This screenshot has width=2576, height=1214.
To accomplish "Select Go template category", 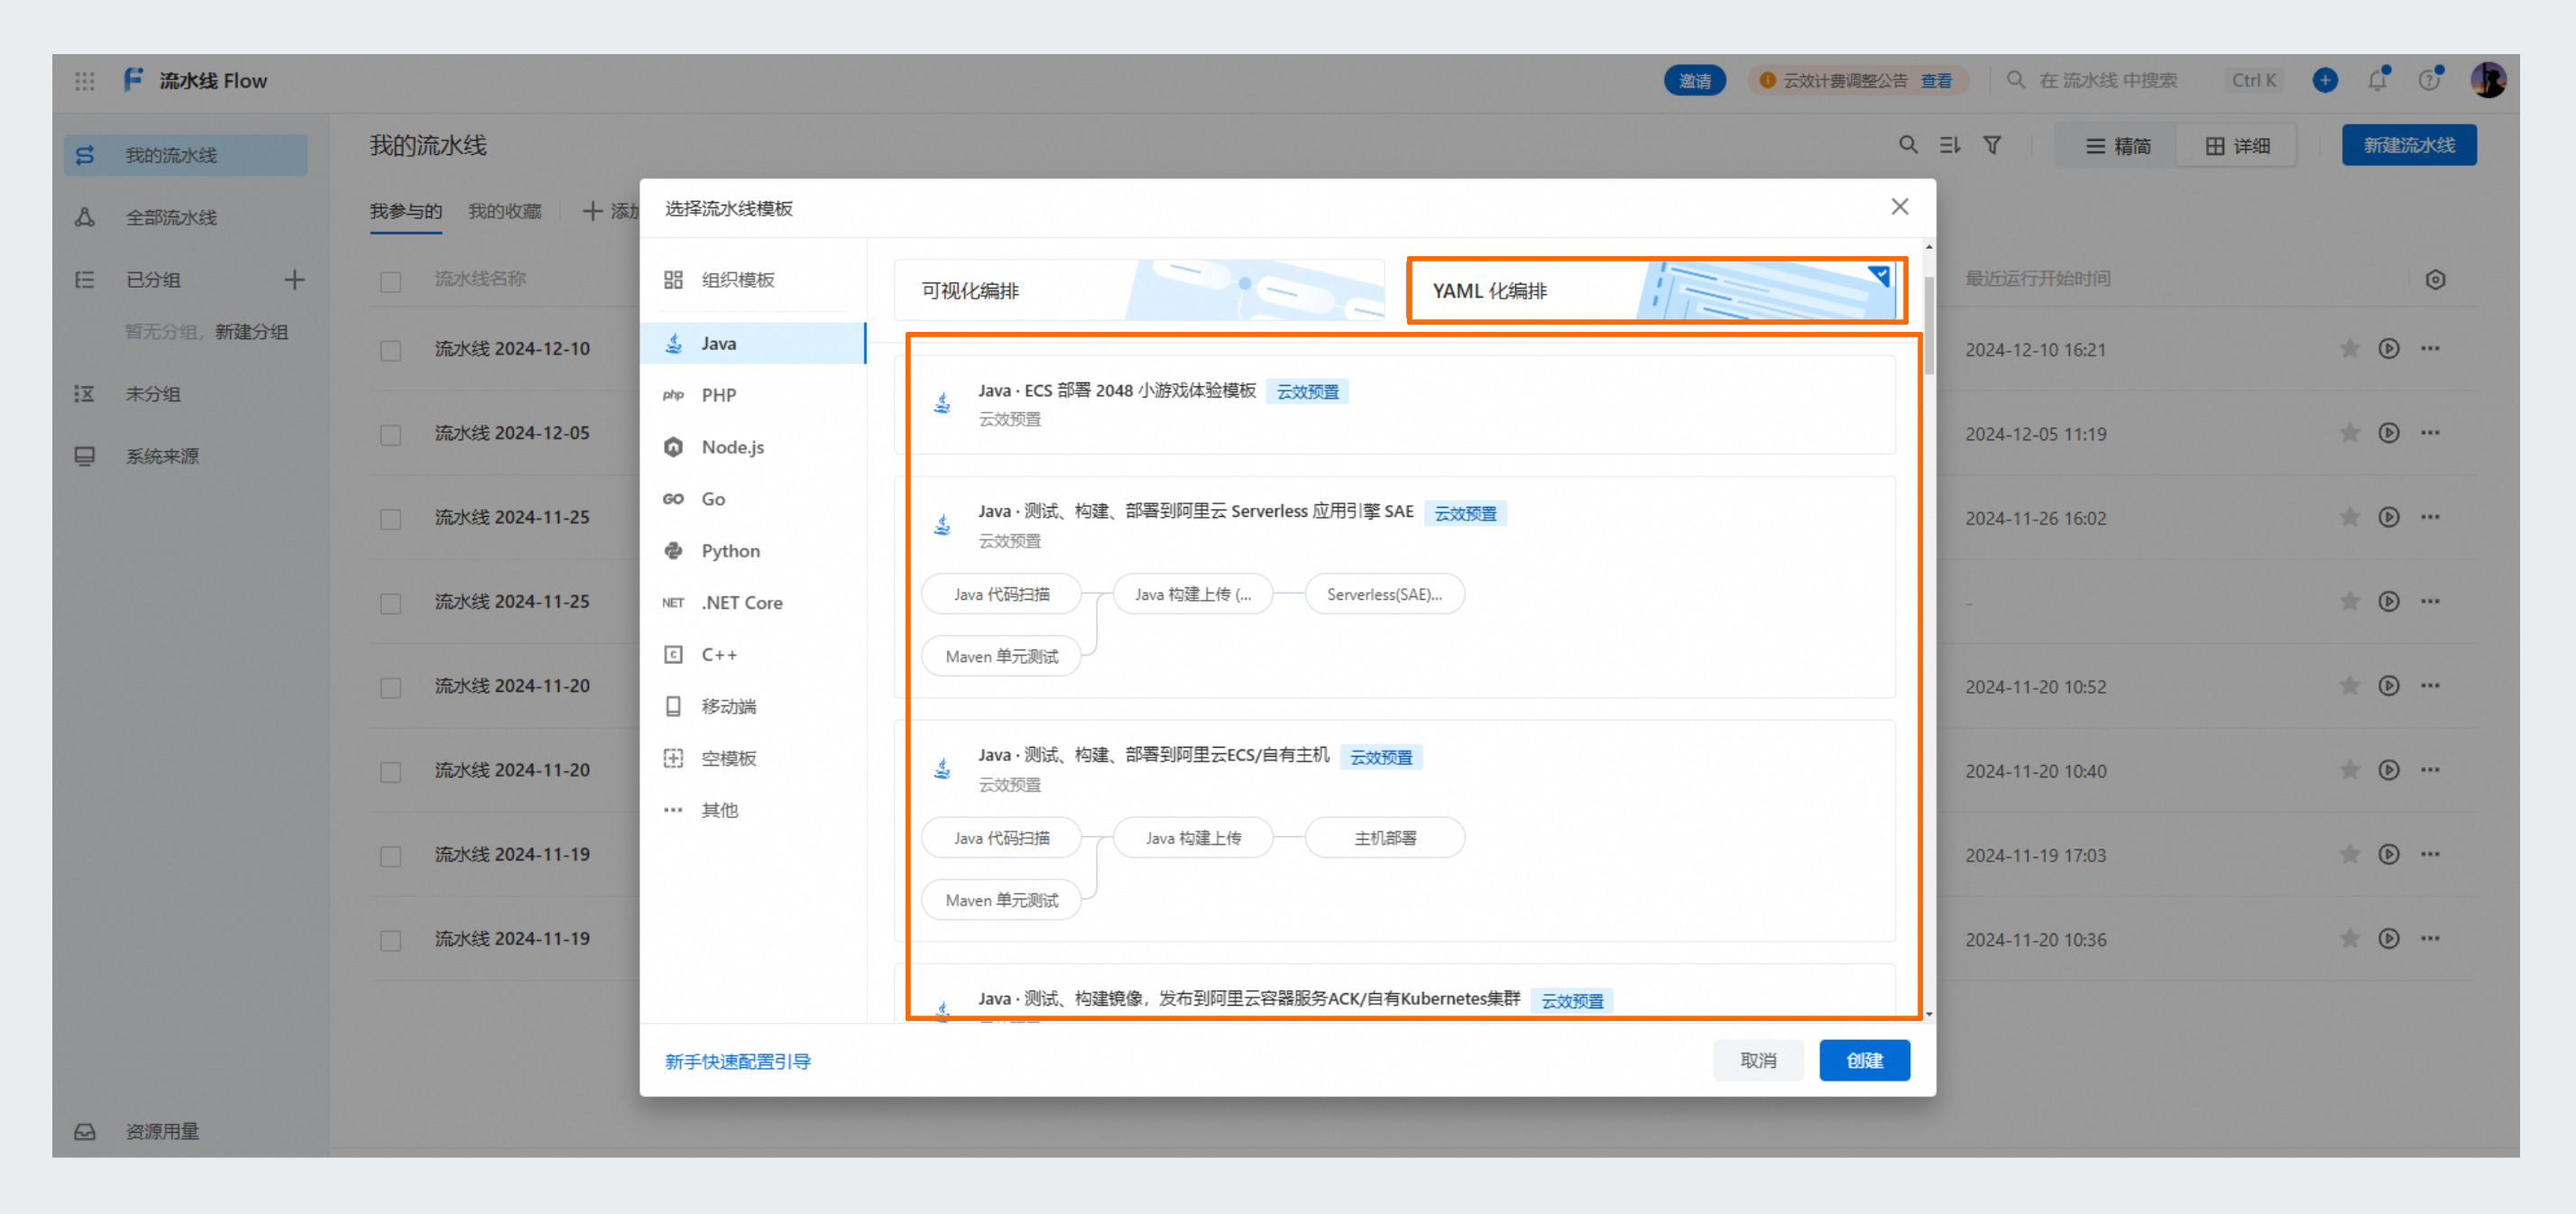I will (x=752, y=499).
